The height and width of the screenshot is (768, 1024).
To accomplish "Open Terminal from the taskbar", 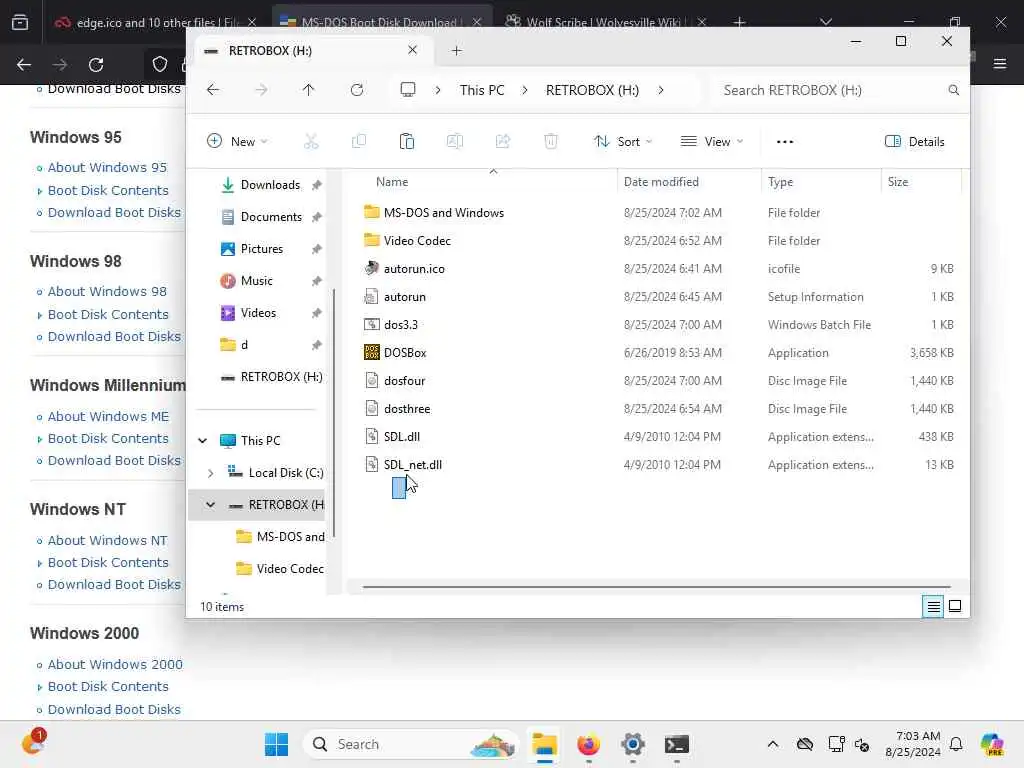I will pyautogui.click(x=677, y=744).
